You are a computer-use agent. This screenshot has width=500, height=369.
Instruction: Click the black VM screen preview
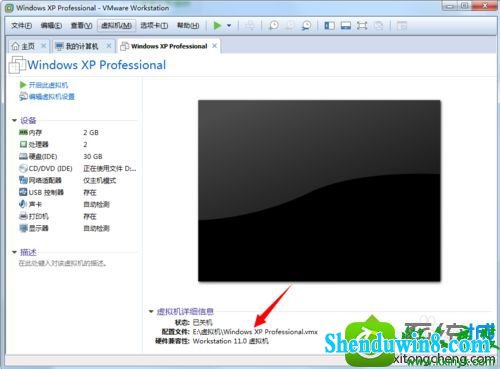coord(319,190)
